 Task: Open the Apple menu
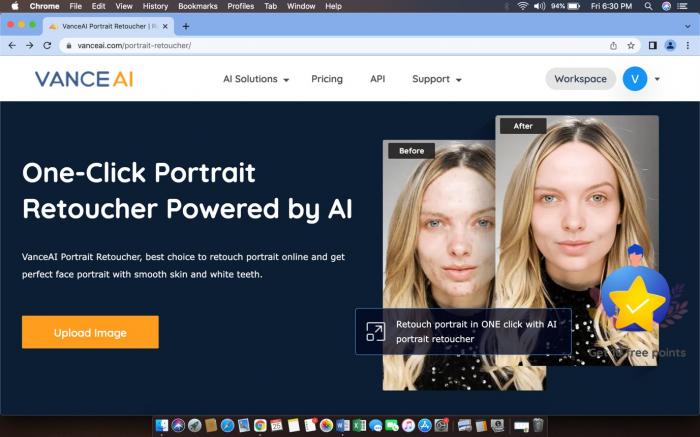click(15, 6)
